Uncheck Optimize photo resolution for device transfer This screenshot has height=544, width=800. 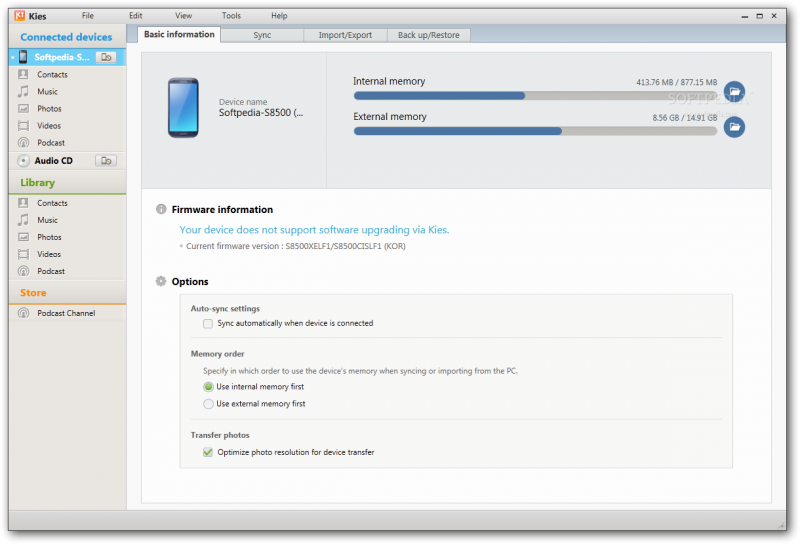click(208, 452)
